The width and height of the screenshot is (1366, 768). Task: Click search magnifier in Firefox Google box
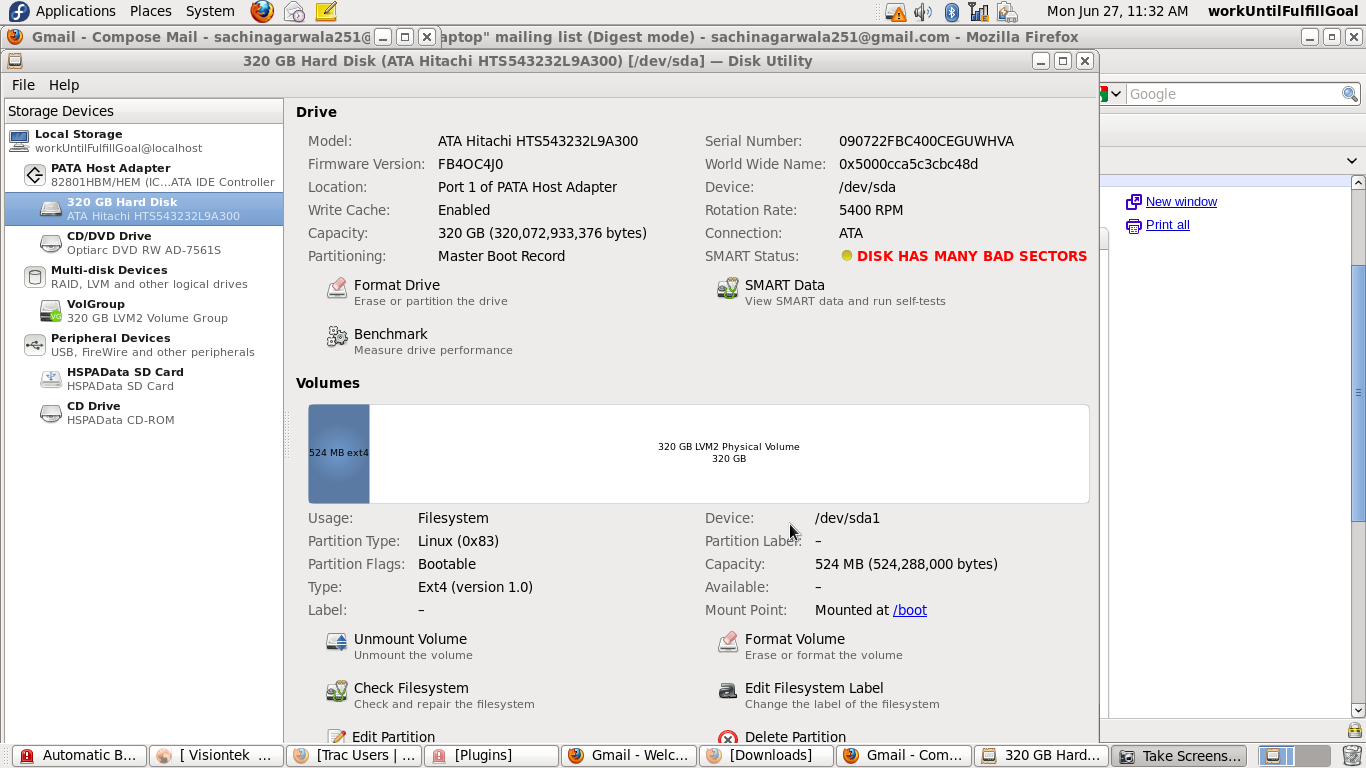1349,94
